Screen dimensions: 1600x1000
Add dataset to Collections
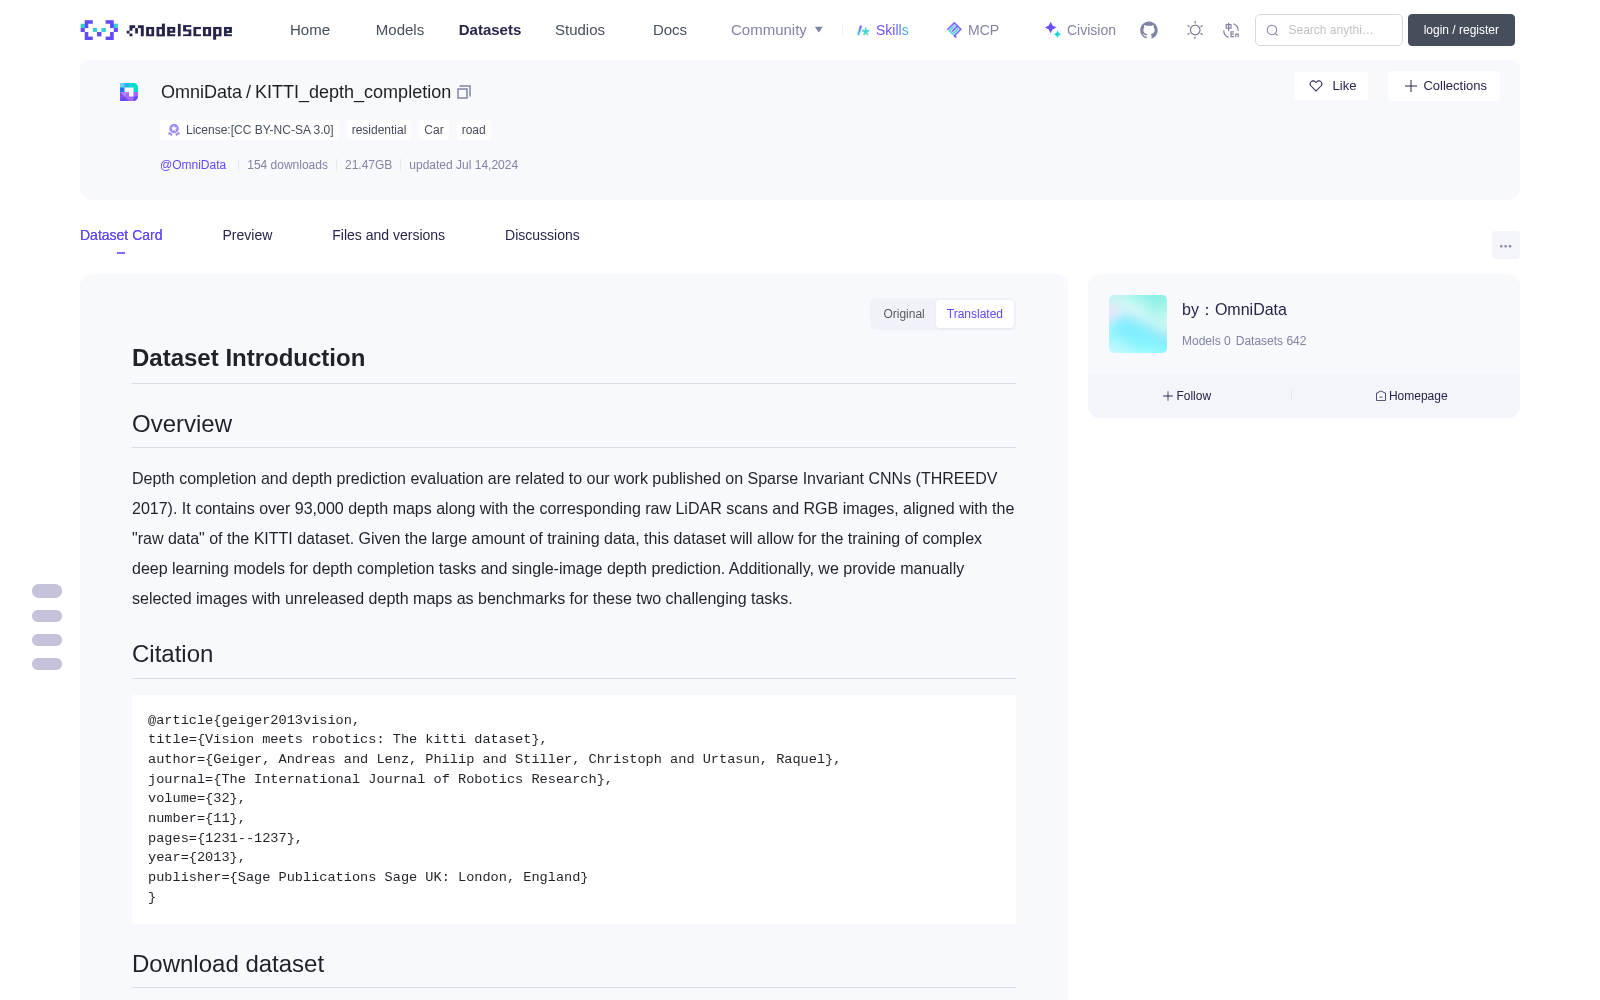(x=1444, y=86)
